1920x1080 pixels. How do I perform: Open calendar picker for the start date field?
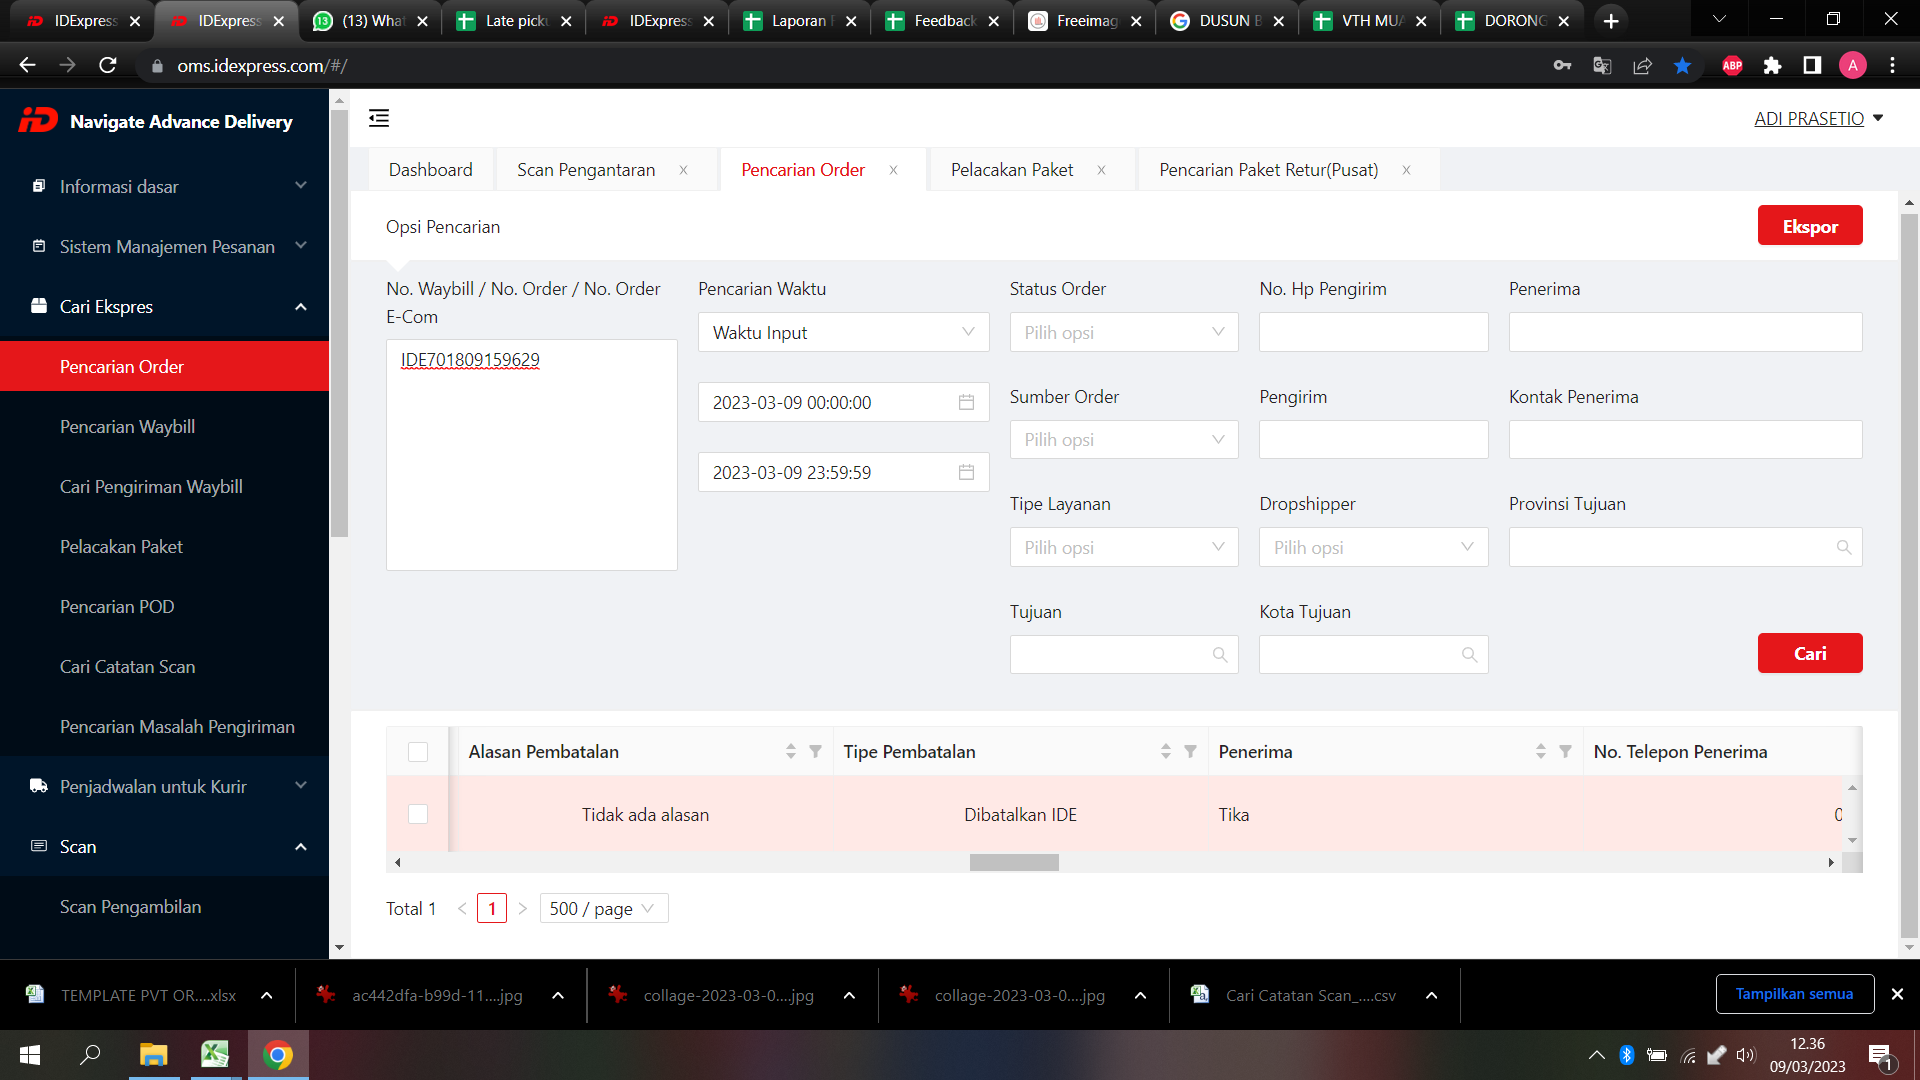tap(966, 402)
